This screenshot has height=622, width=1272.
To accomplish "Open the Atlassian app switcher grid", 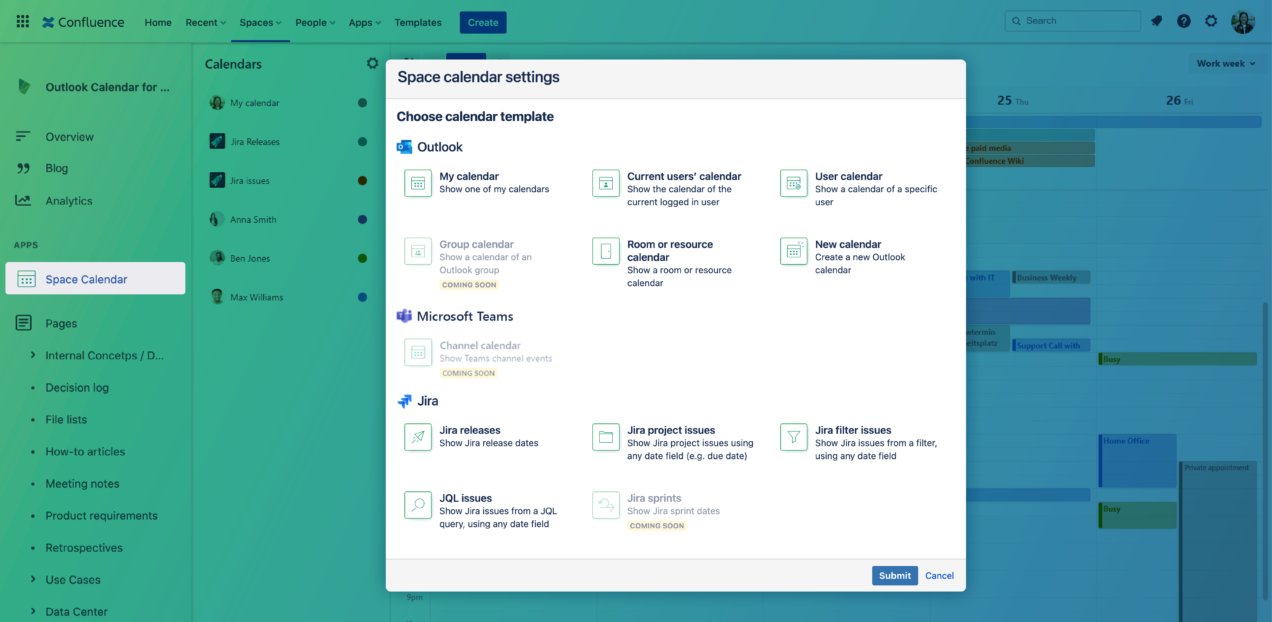I will [x=22, y=21].
